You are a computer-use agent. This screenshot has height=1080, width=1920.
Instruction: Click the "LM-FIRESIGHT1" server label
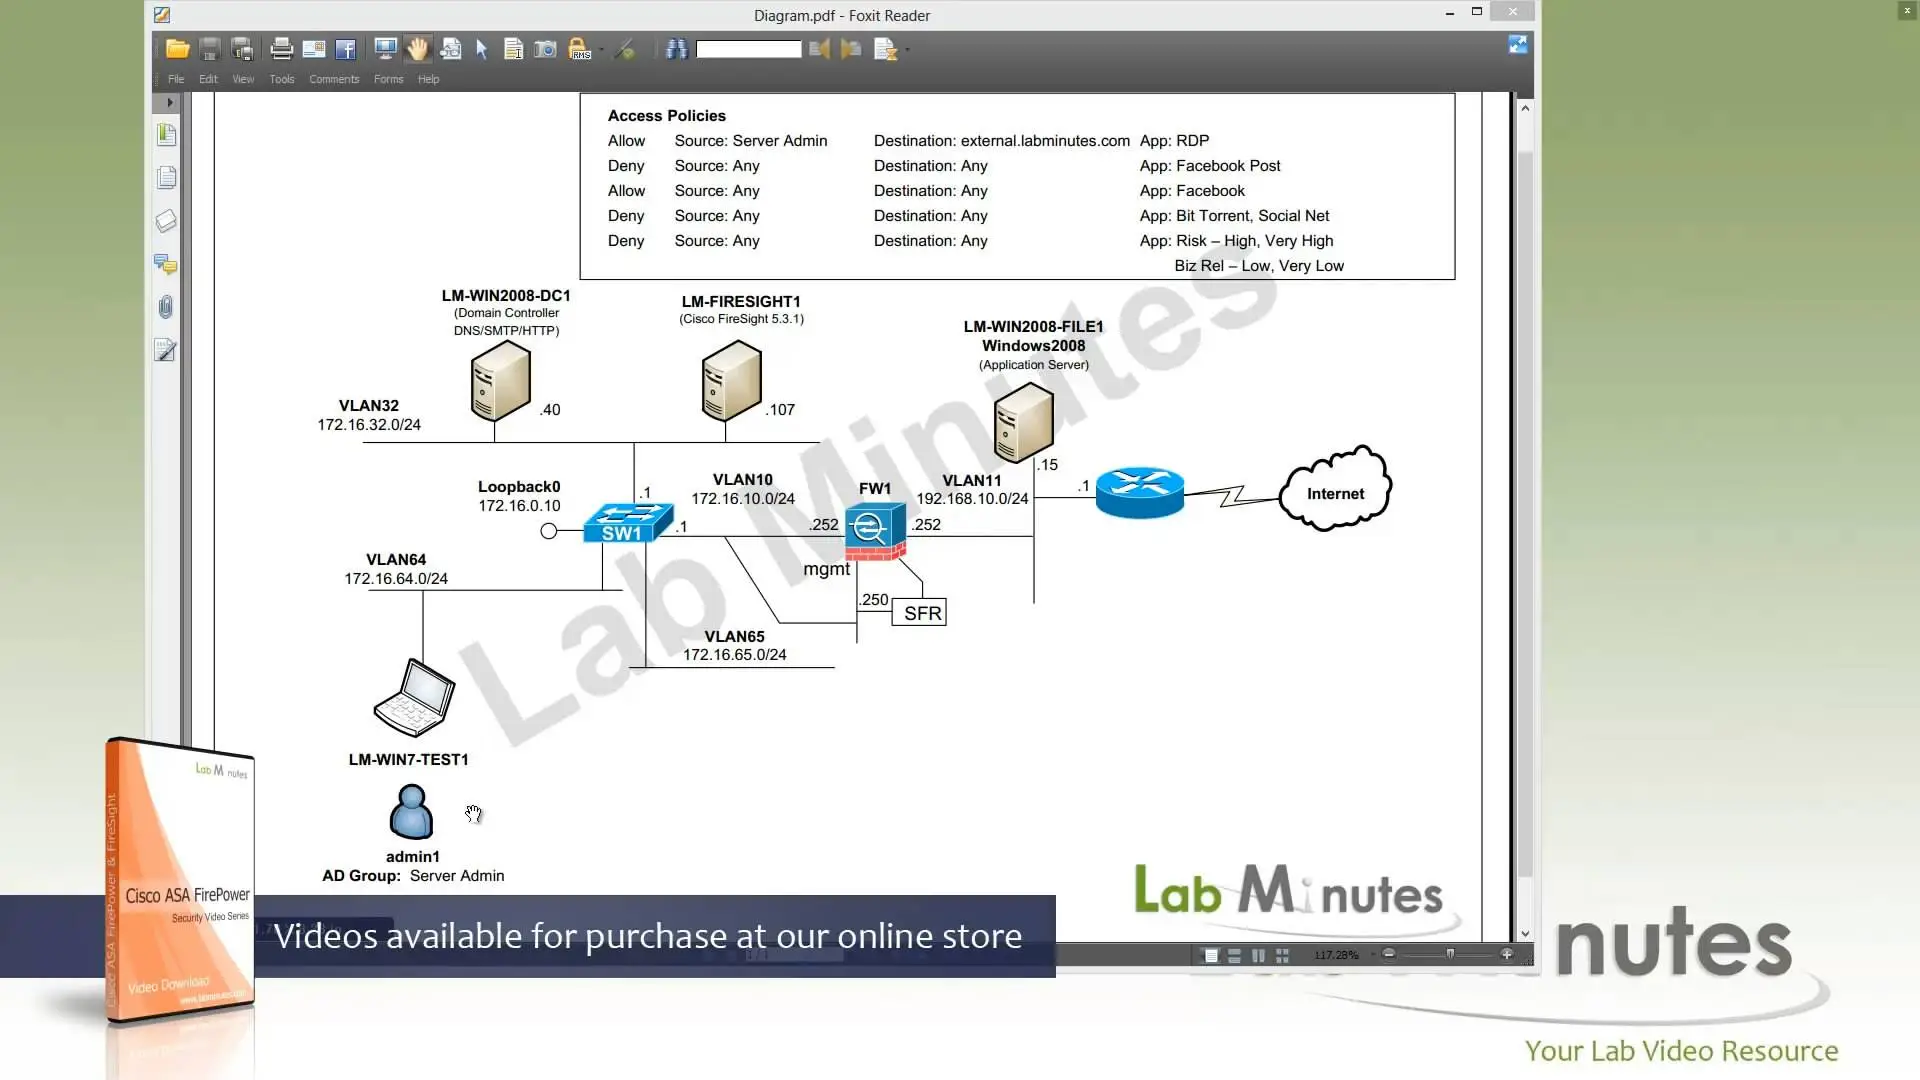click(741, 301)
